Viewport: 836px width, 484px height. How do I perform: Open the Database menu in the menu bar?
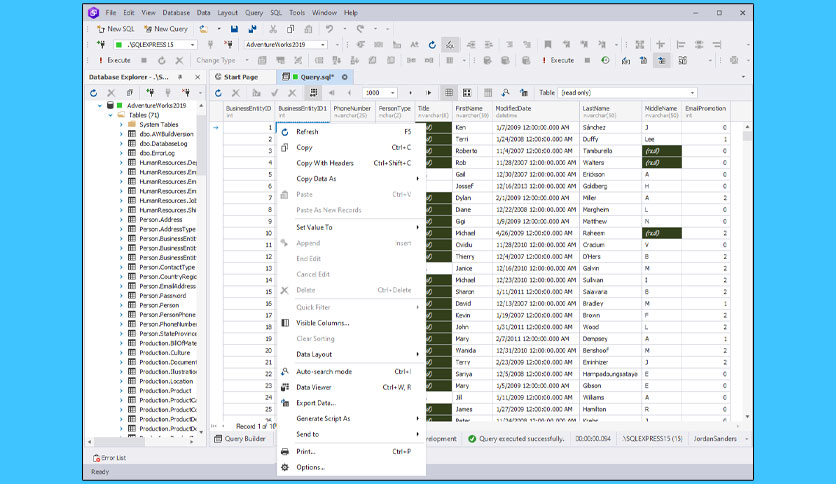pyautogui.click(x=176, y=13)
